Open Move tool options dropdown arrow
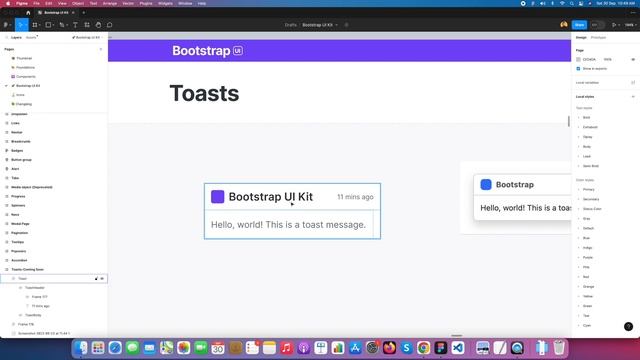Image resolution: width=640 pixels, height=360 pixels. (26, 25)
